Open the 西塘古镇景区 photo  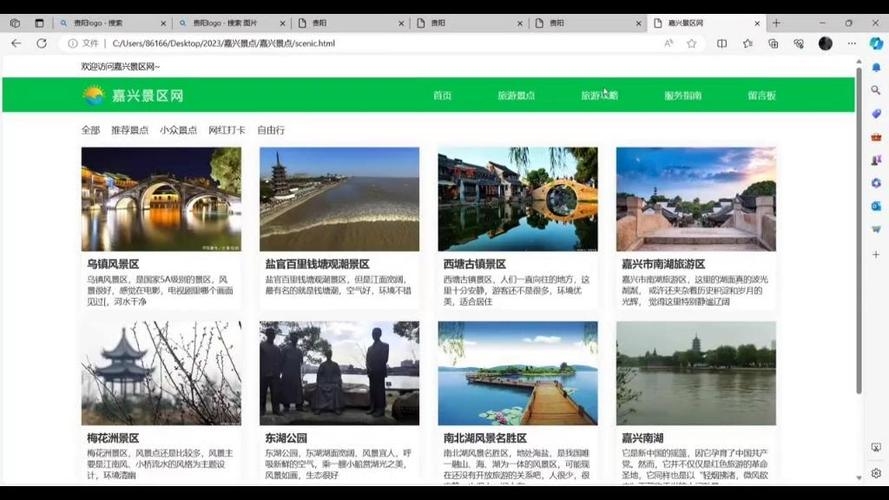pyautogui.click(x=518, y=199)
